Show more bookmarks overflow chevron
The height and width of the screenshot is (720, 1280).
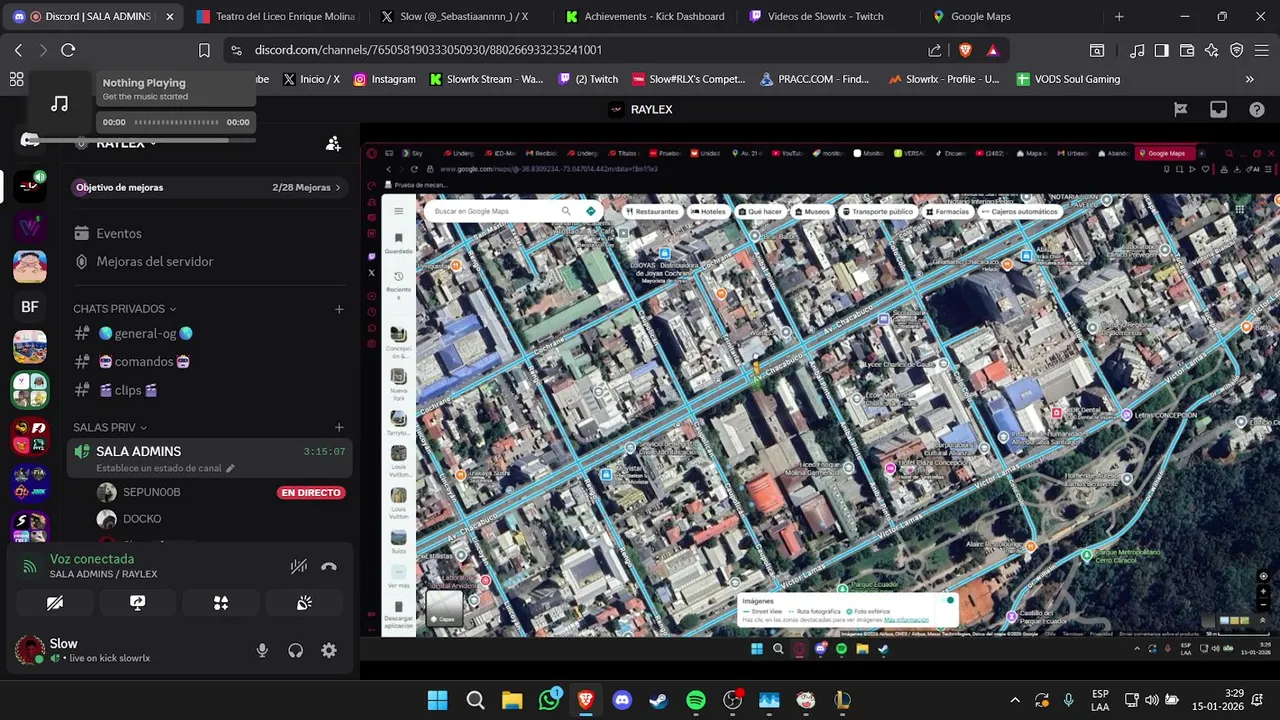click(1249, 79)
